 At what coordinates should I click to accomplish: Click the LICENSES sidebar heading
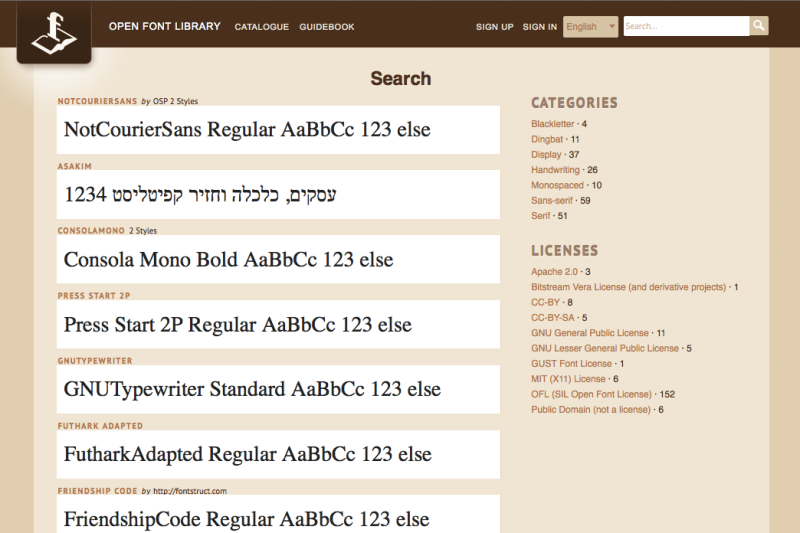[x=564, y=250]
